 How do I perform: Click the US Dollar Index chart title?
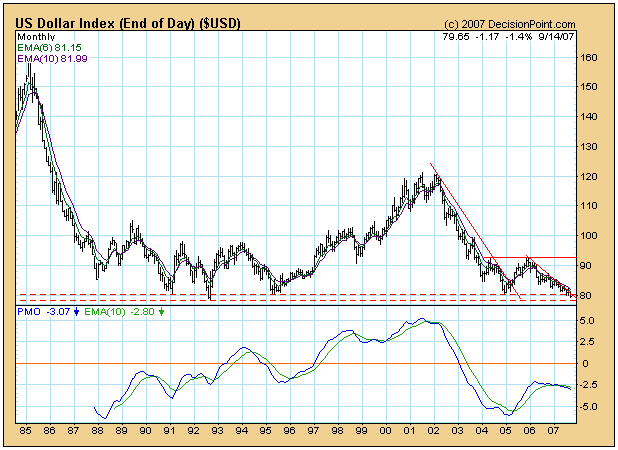(128, 23)
